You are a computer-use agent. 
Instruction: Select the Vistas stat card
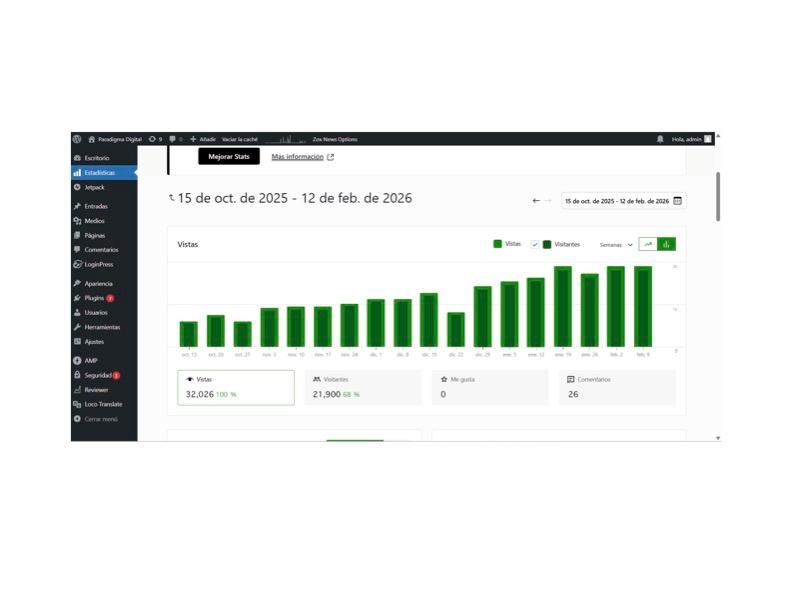point(236,387)
